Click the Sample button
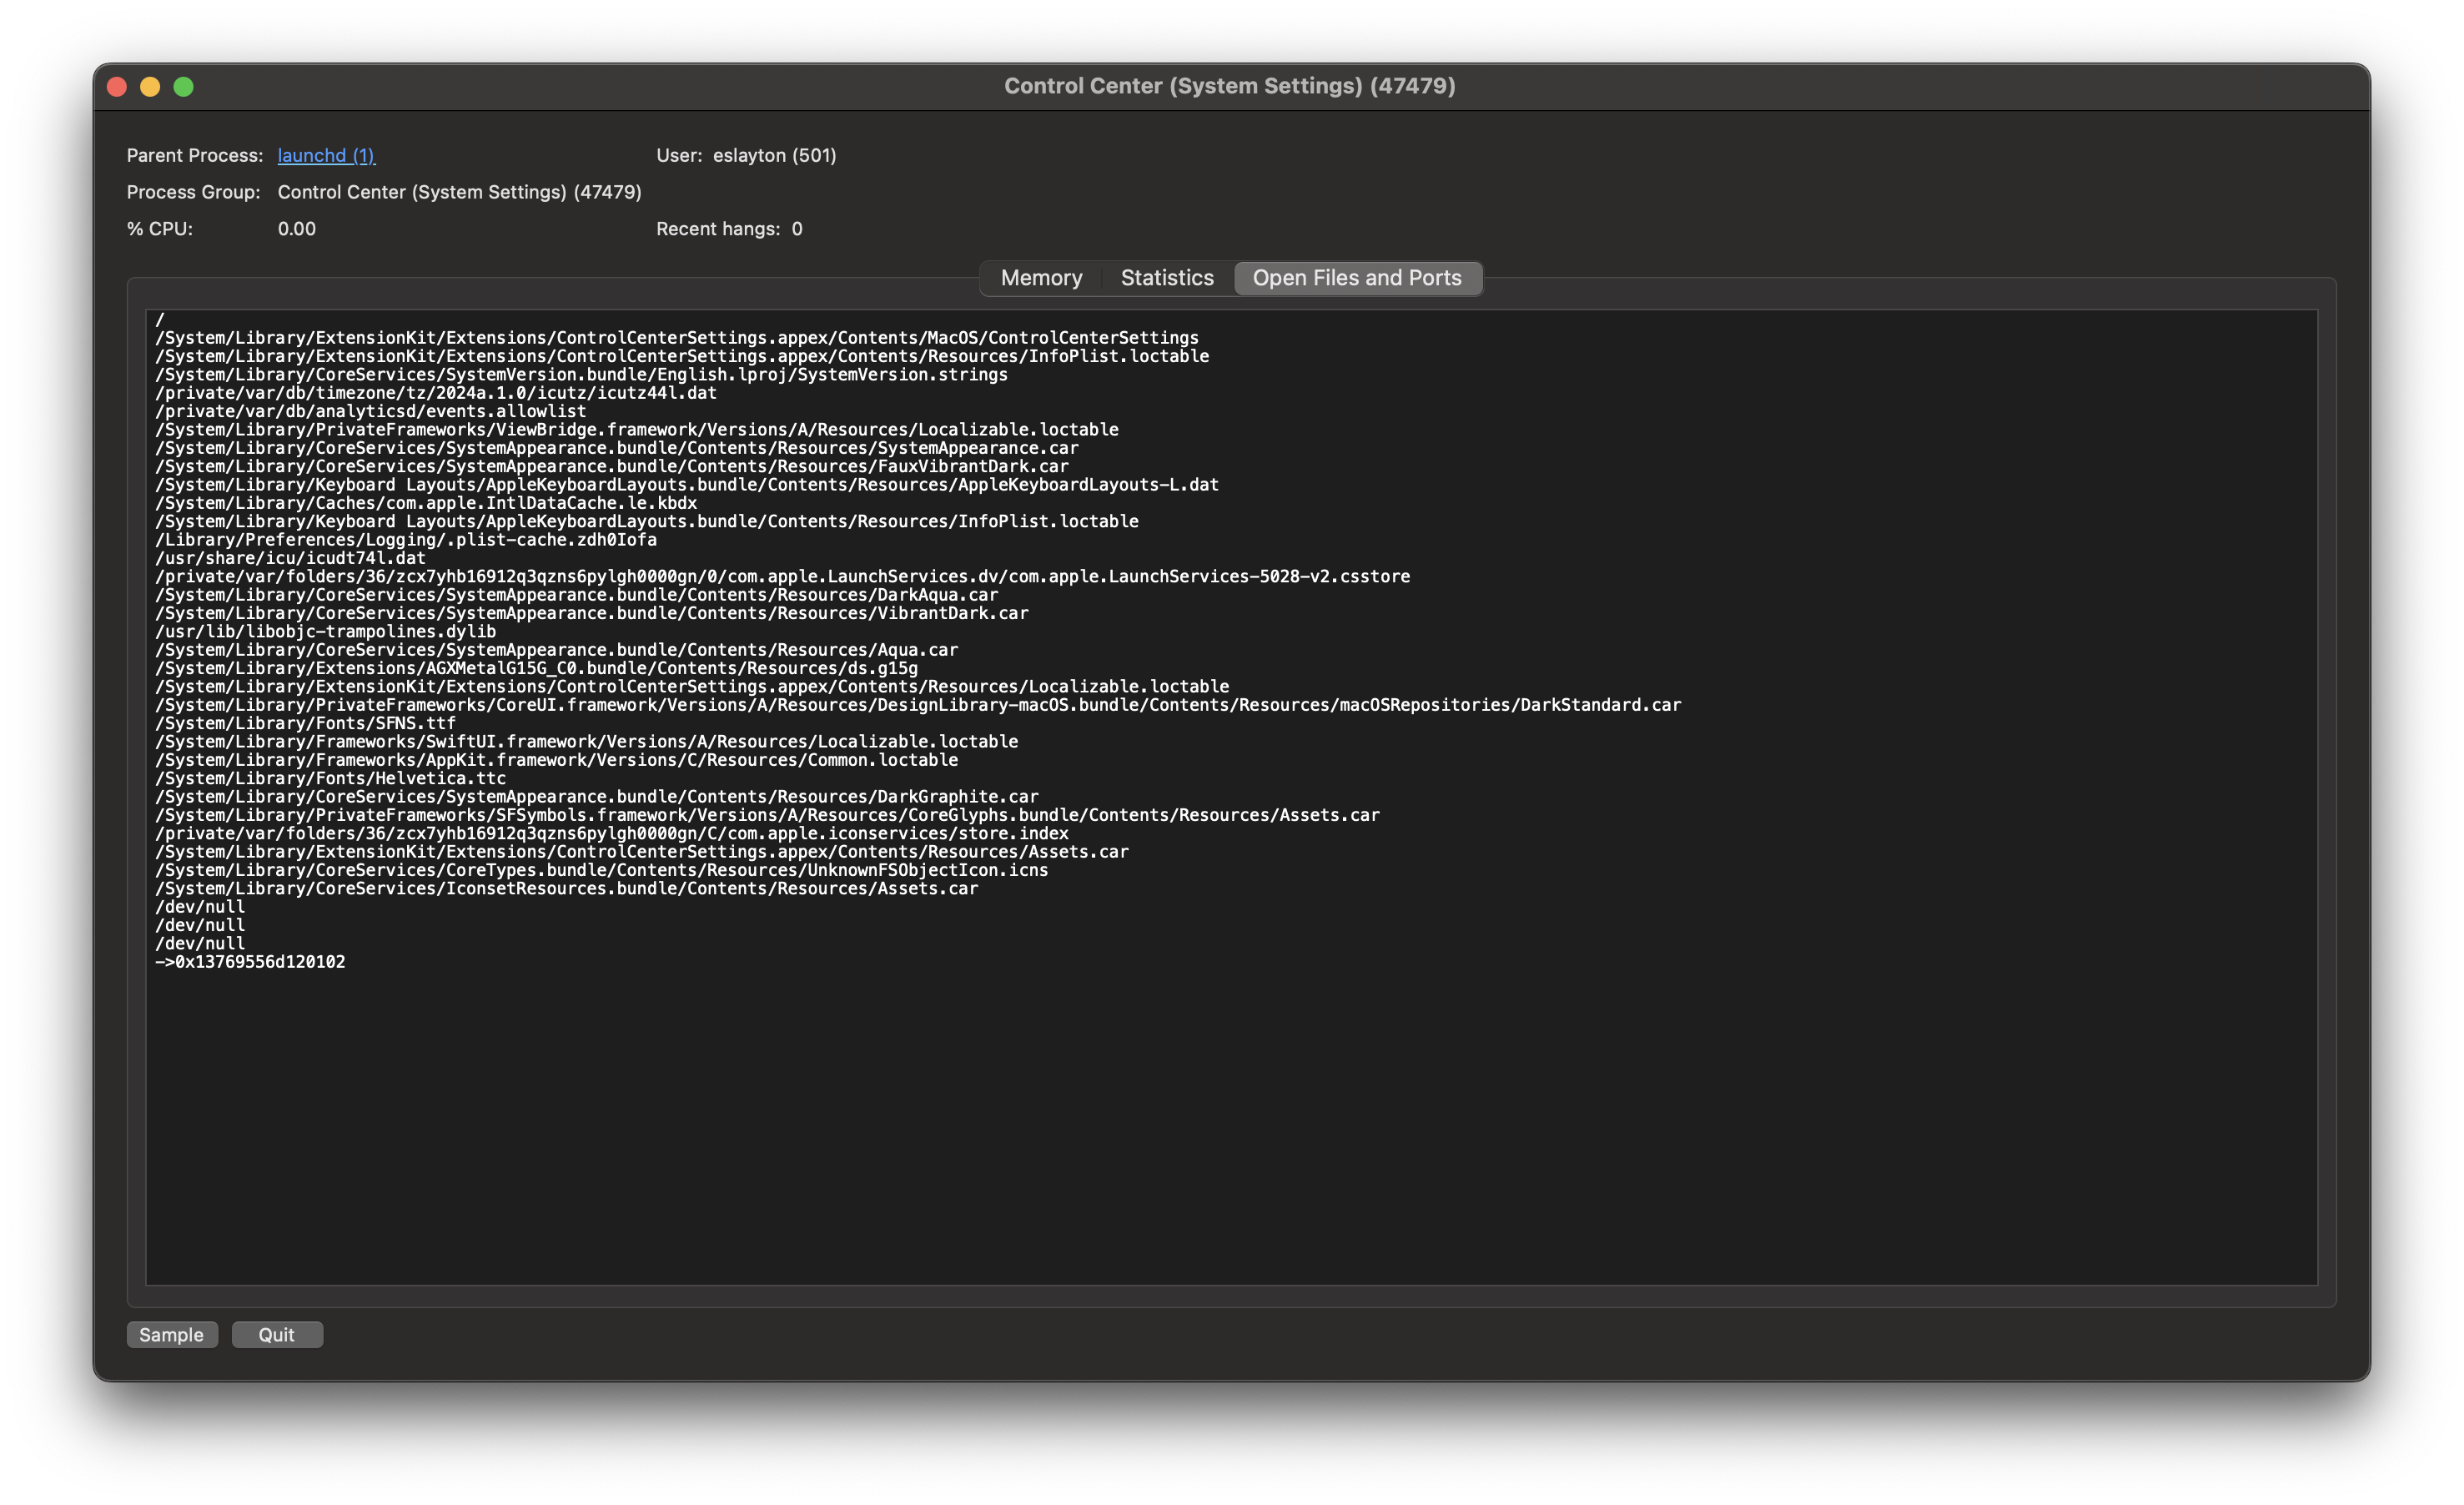The height and width of the screenshot is (1505, 2464). click(x=171, y=1334)
